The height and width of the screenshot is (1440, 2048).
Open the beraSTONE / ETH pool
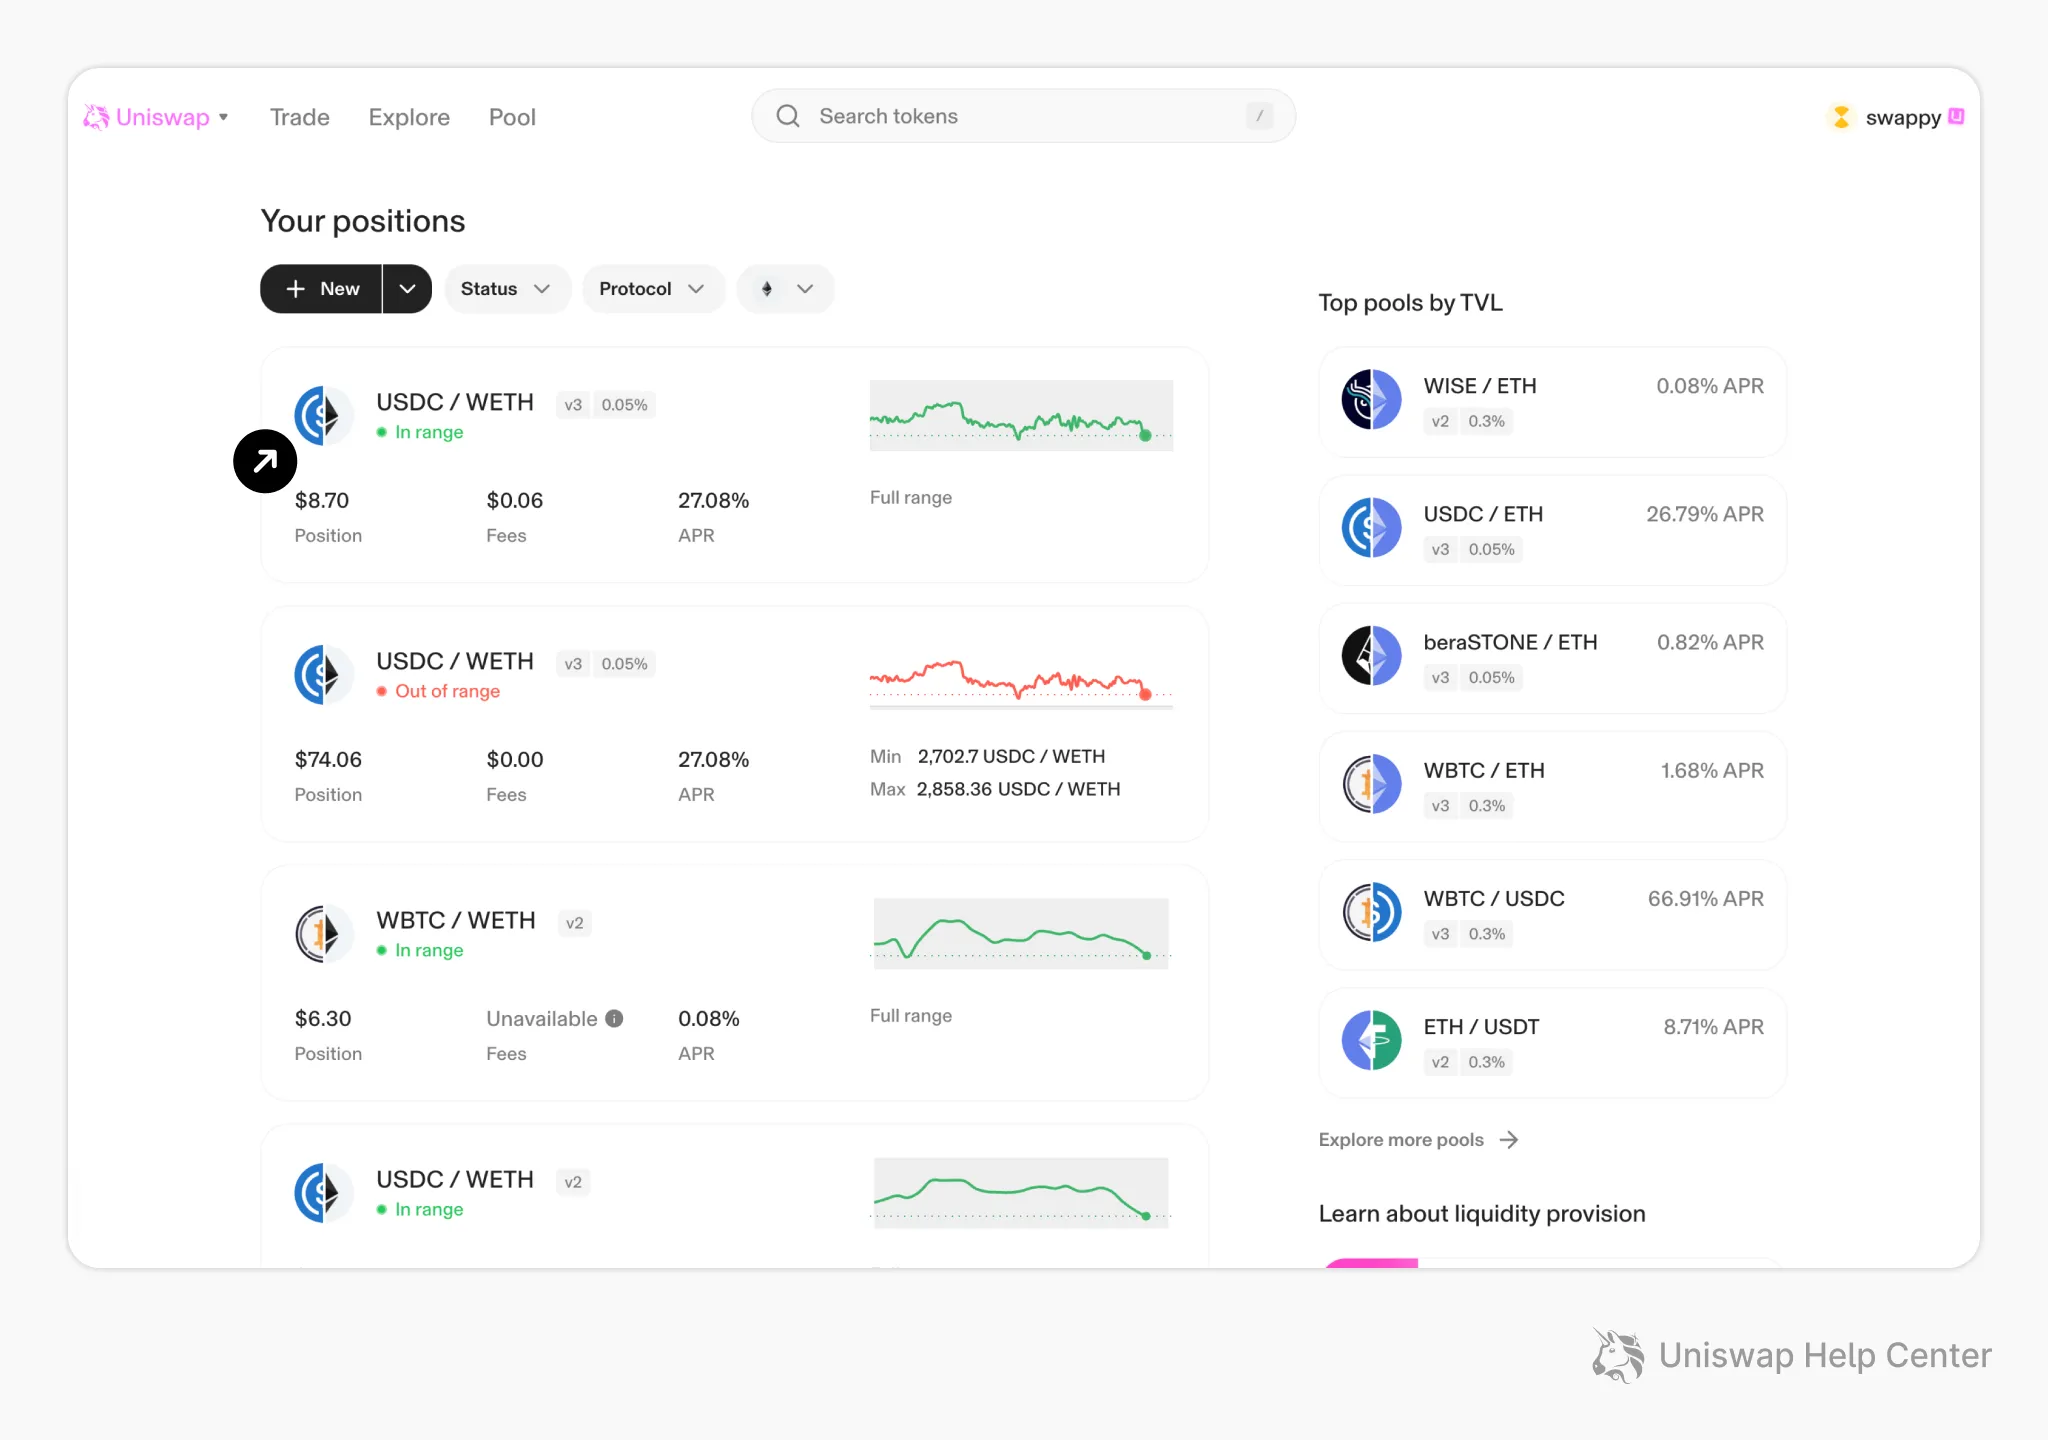coord(1552,658)
